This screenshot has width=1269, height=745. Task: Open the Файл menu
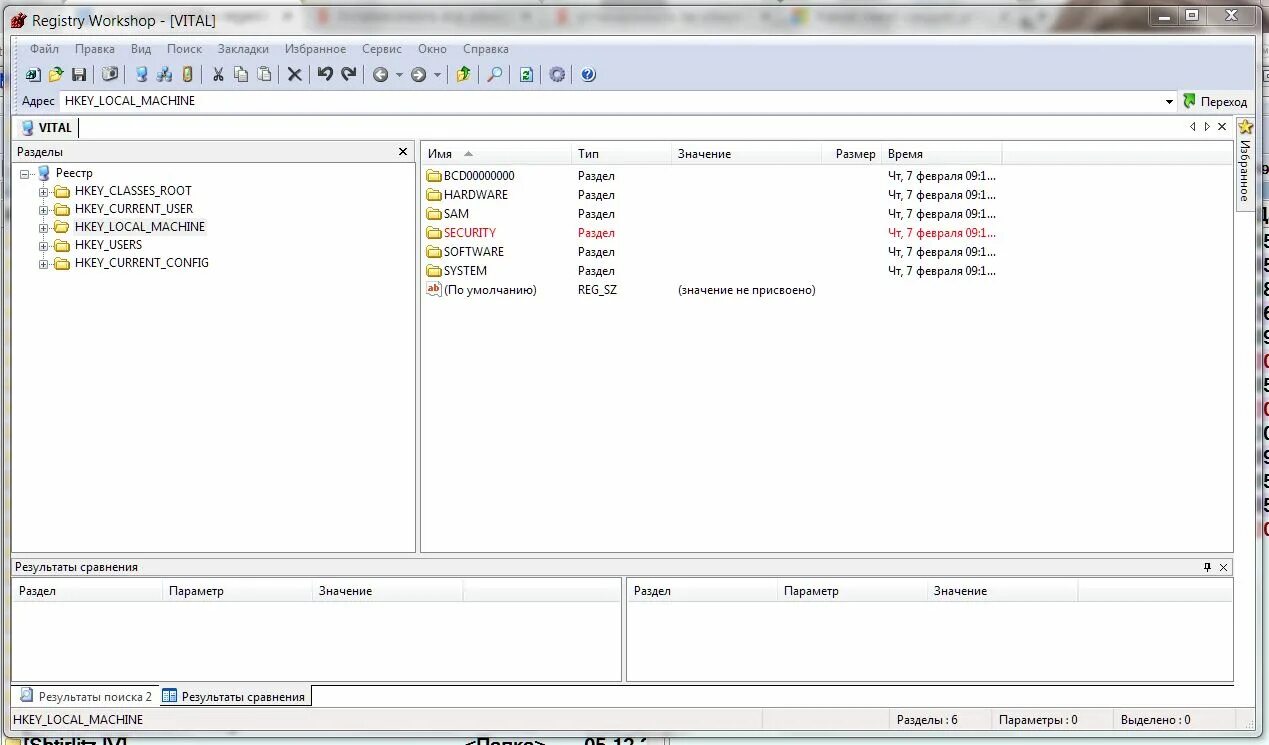[44, 49]
